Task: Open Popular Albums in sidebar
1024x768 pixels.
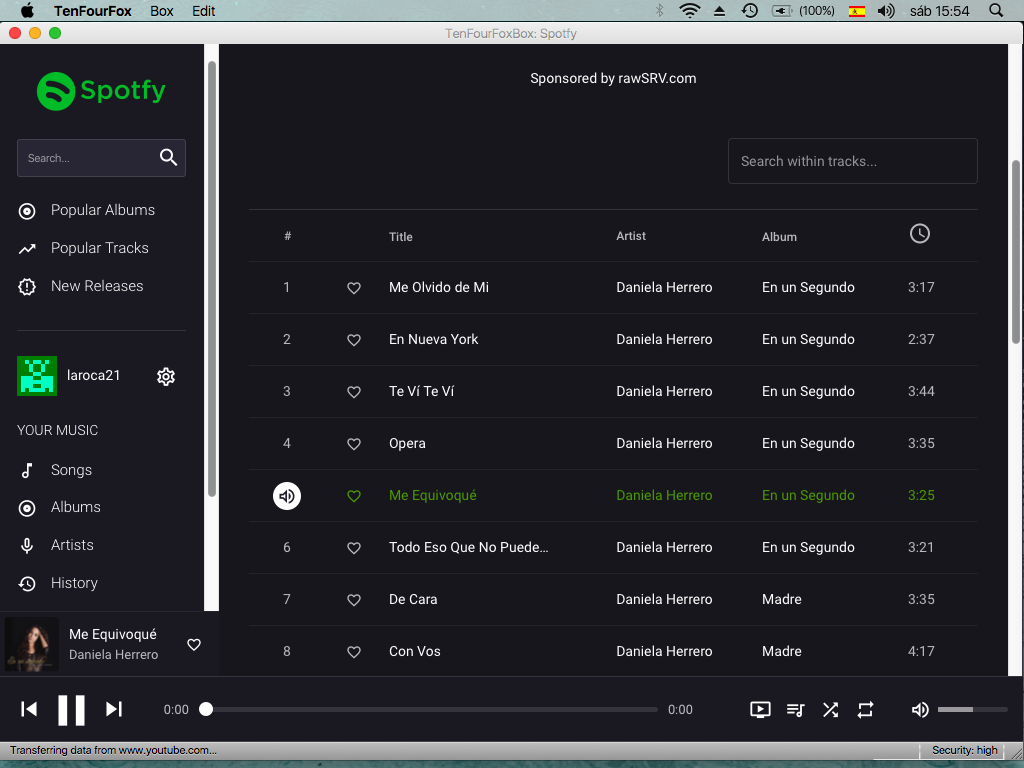Action: coord(103,210)
